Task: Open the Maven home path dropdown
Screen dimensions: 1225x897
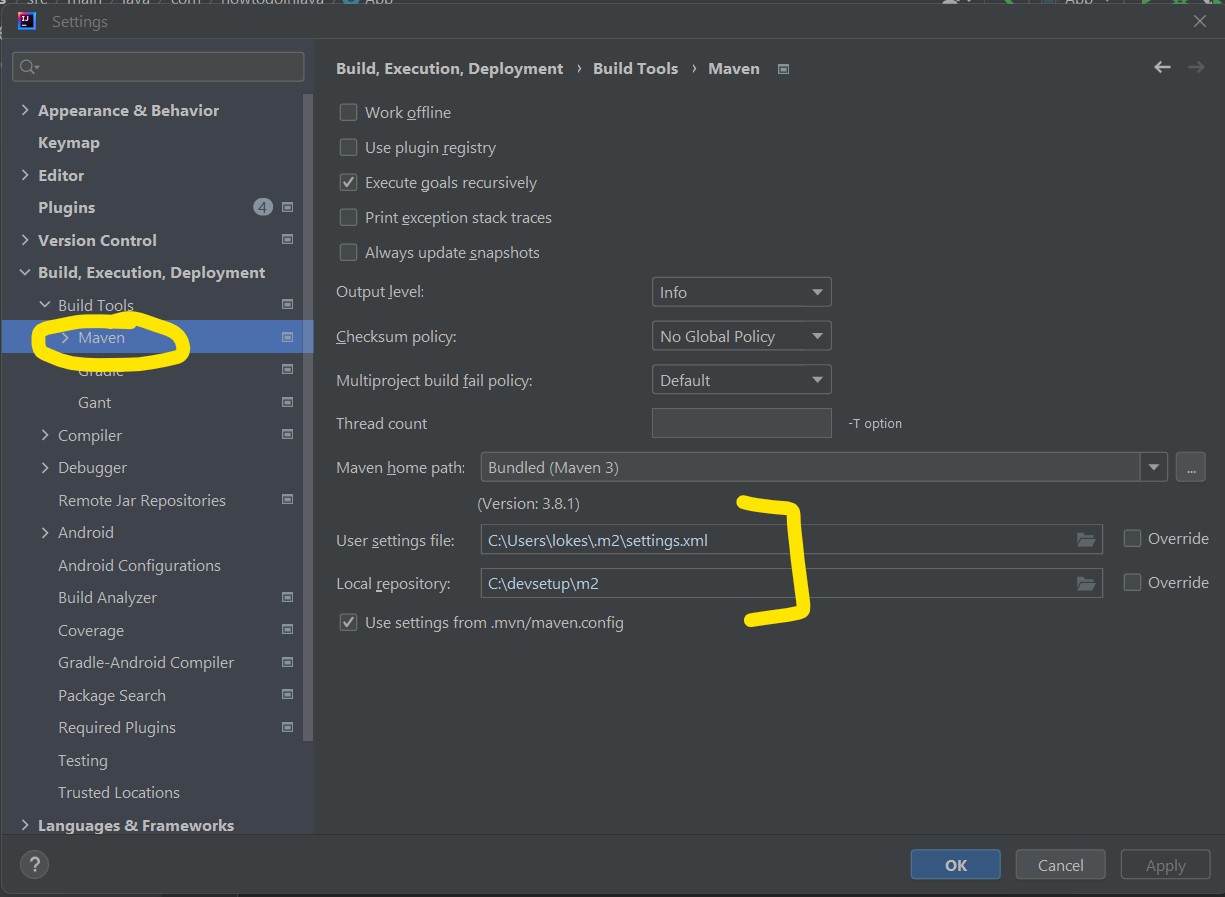Action: tap(1154, 466)
